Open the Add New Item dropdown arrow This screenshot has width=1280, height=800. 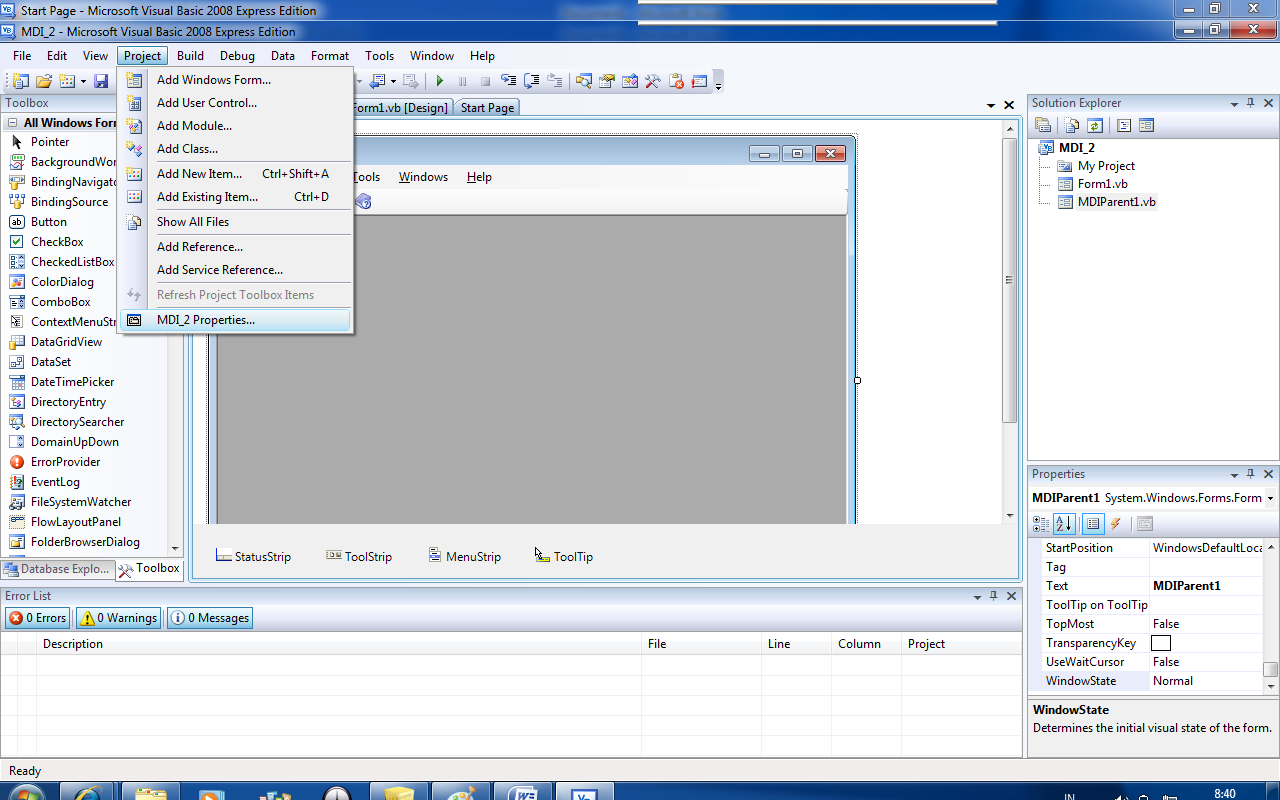[83, 81]
